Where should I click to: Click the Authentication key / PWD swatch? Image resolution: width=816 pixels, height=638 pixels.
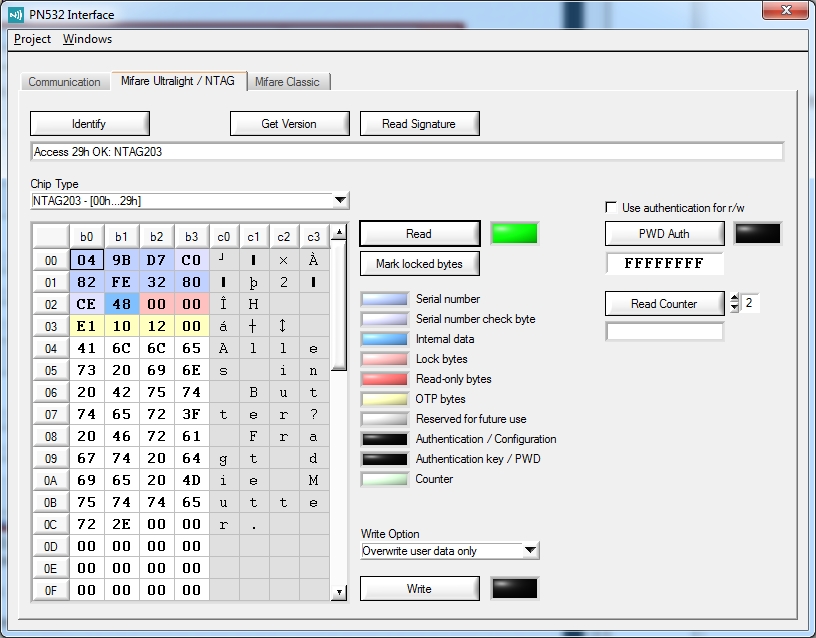[x=385, y=459]
